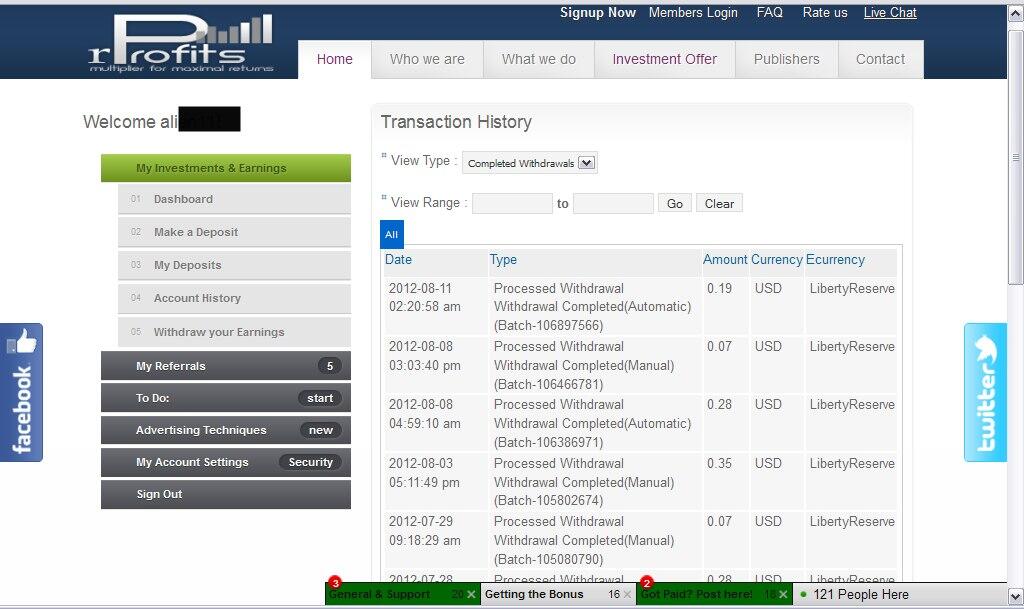Open My Deposits menu item
Viewport: 1024px width, 609px height.
tap(234, 265)
